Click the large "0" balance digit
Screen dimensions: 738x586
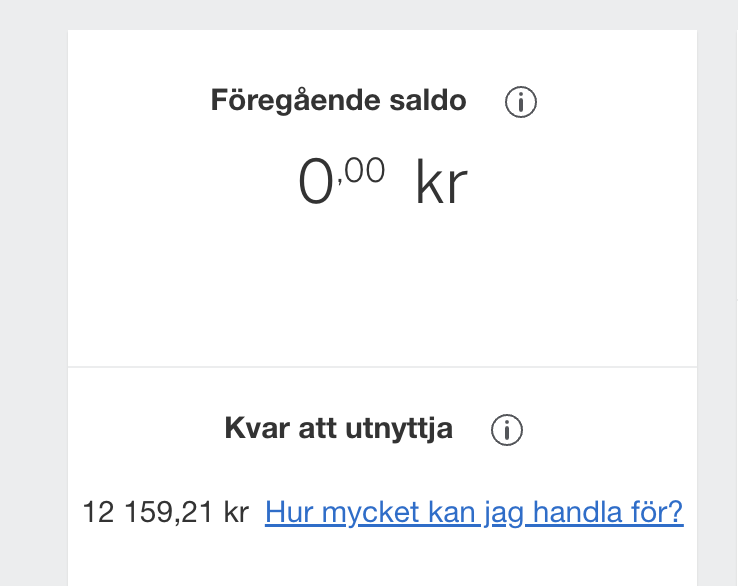315,184
